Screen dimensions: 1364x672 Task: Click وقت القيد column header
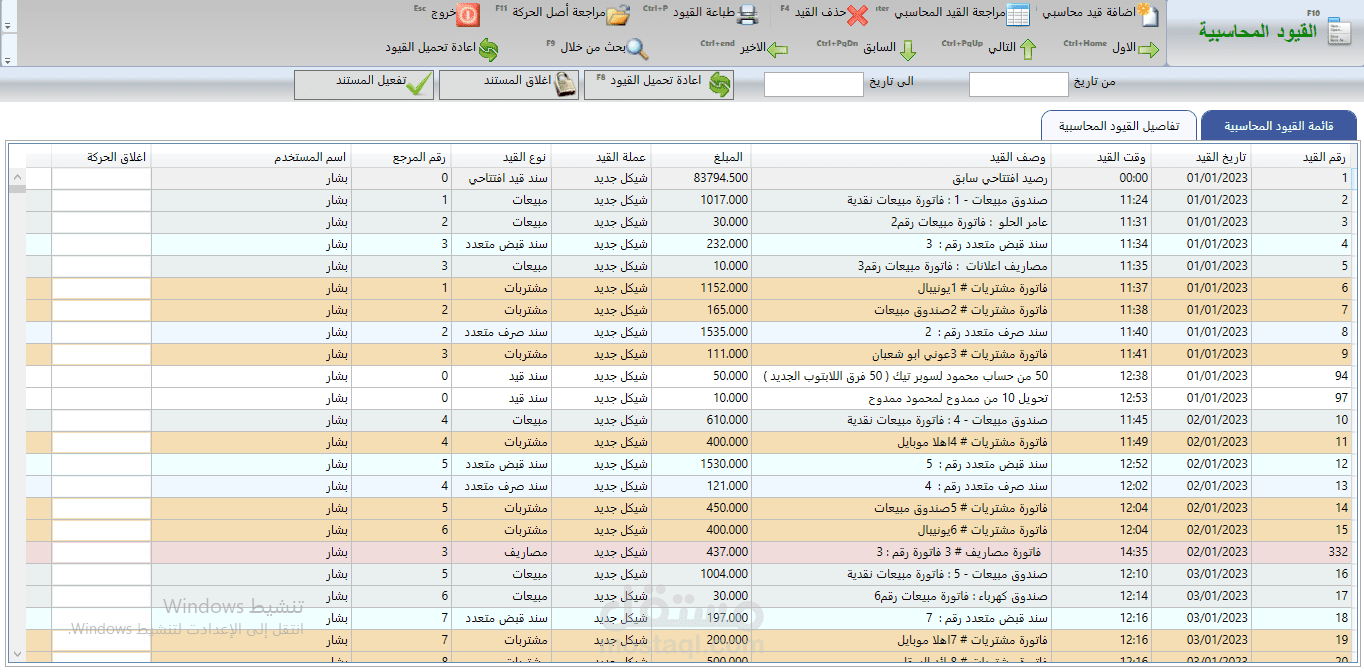coord(1101,157)
